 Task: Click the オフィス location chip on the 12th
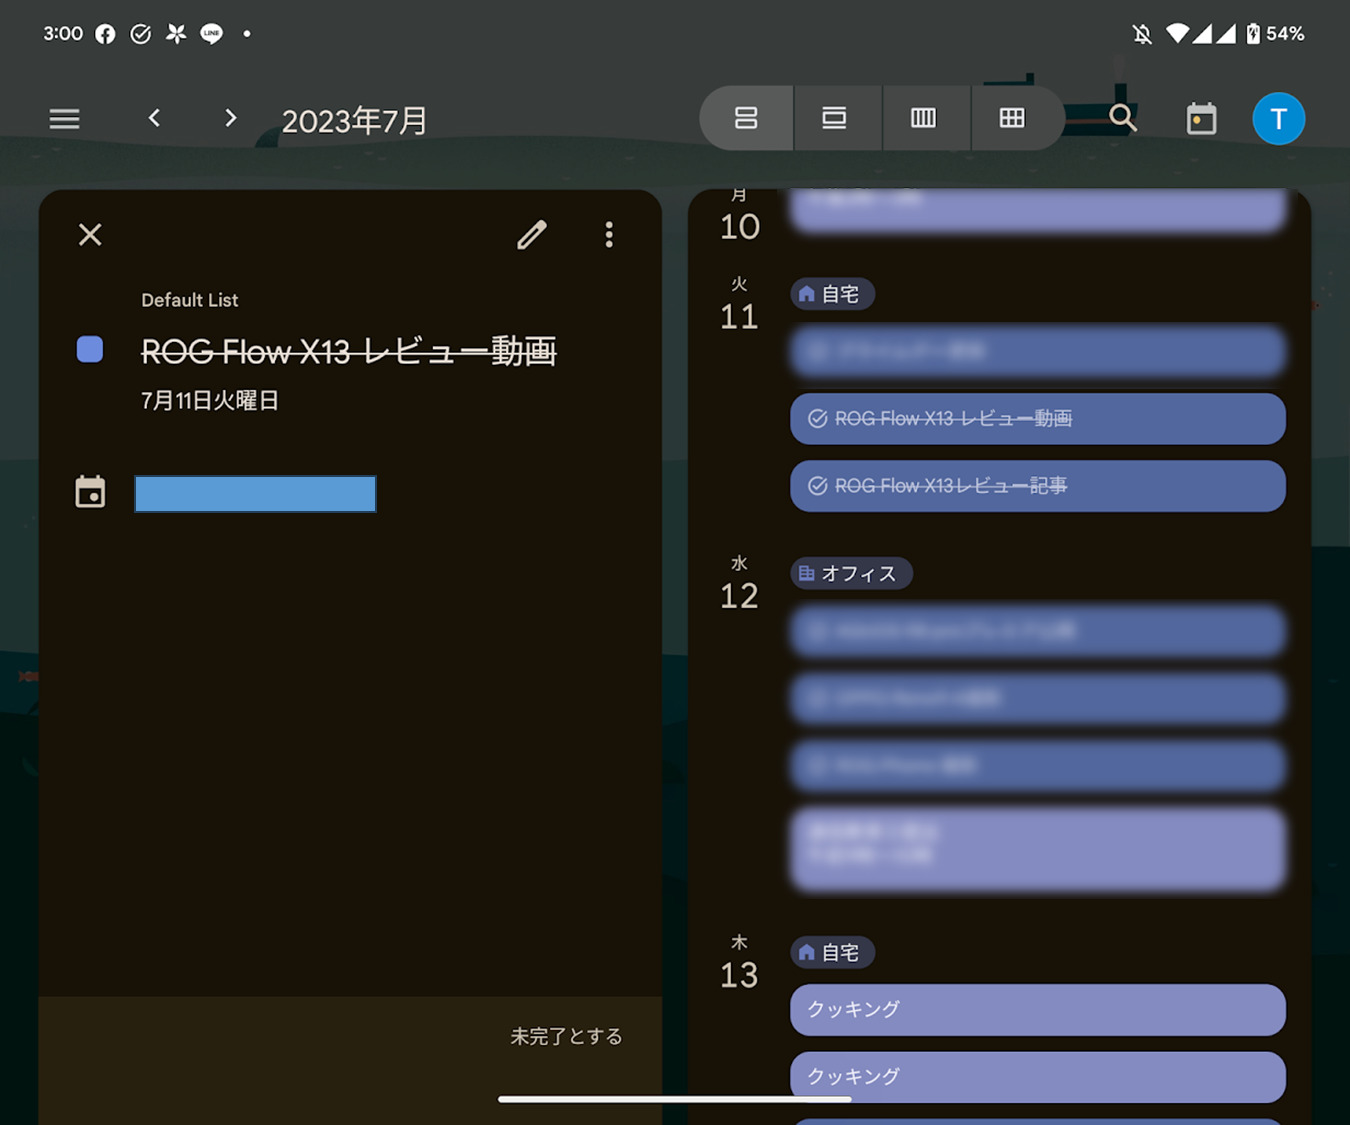[x=851, y=573]
